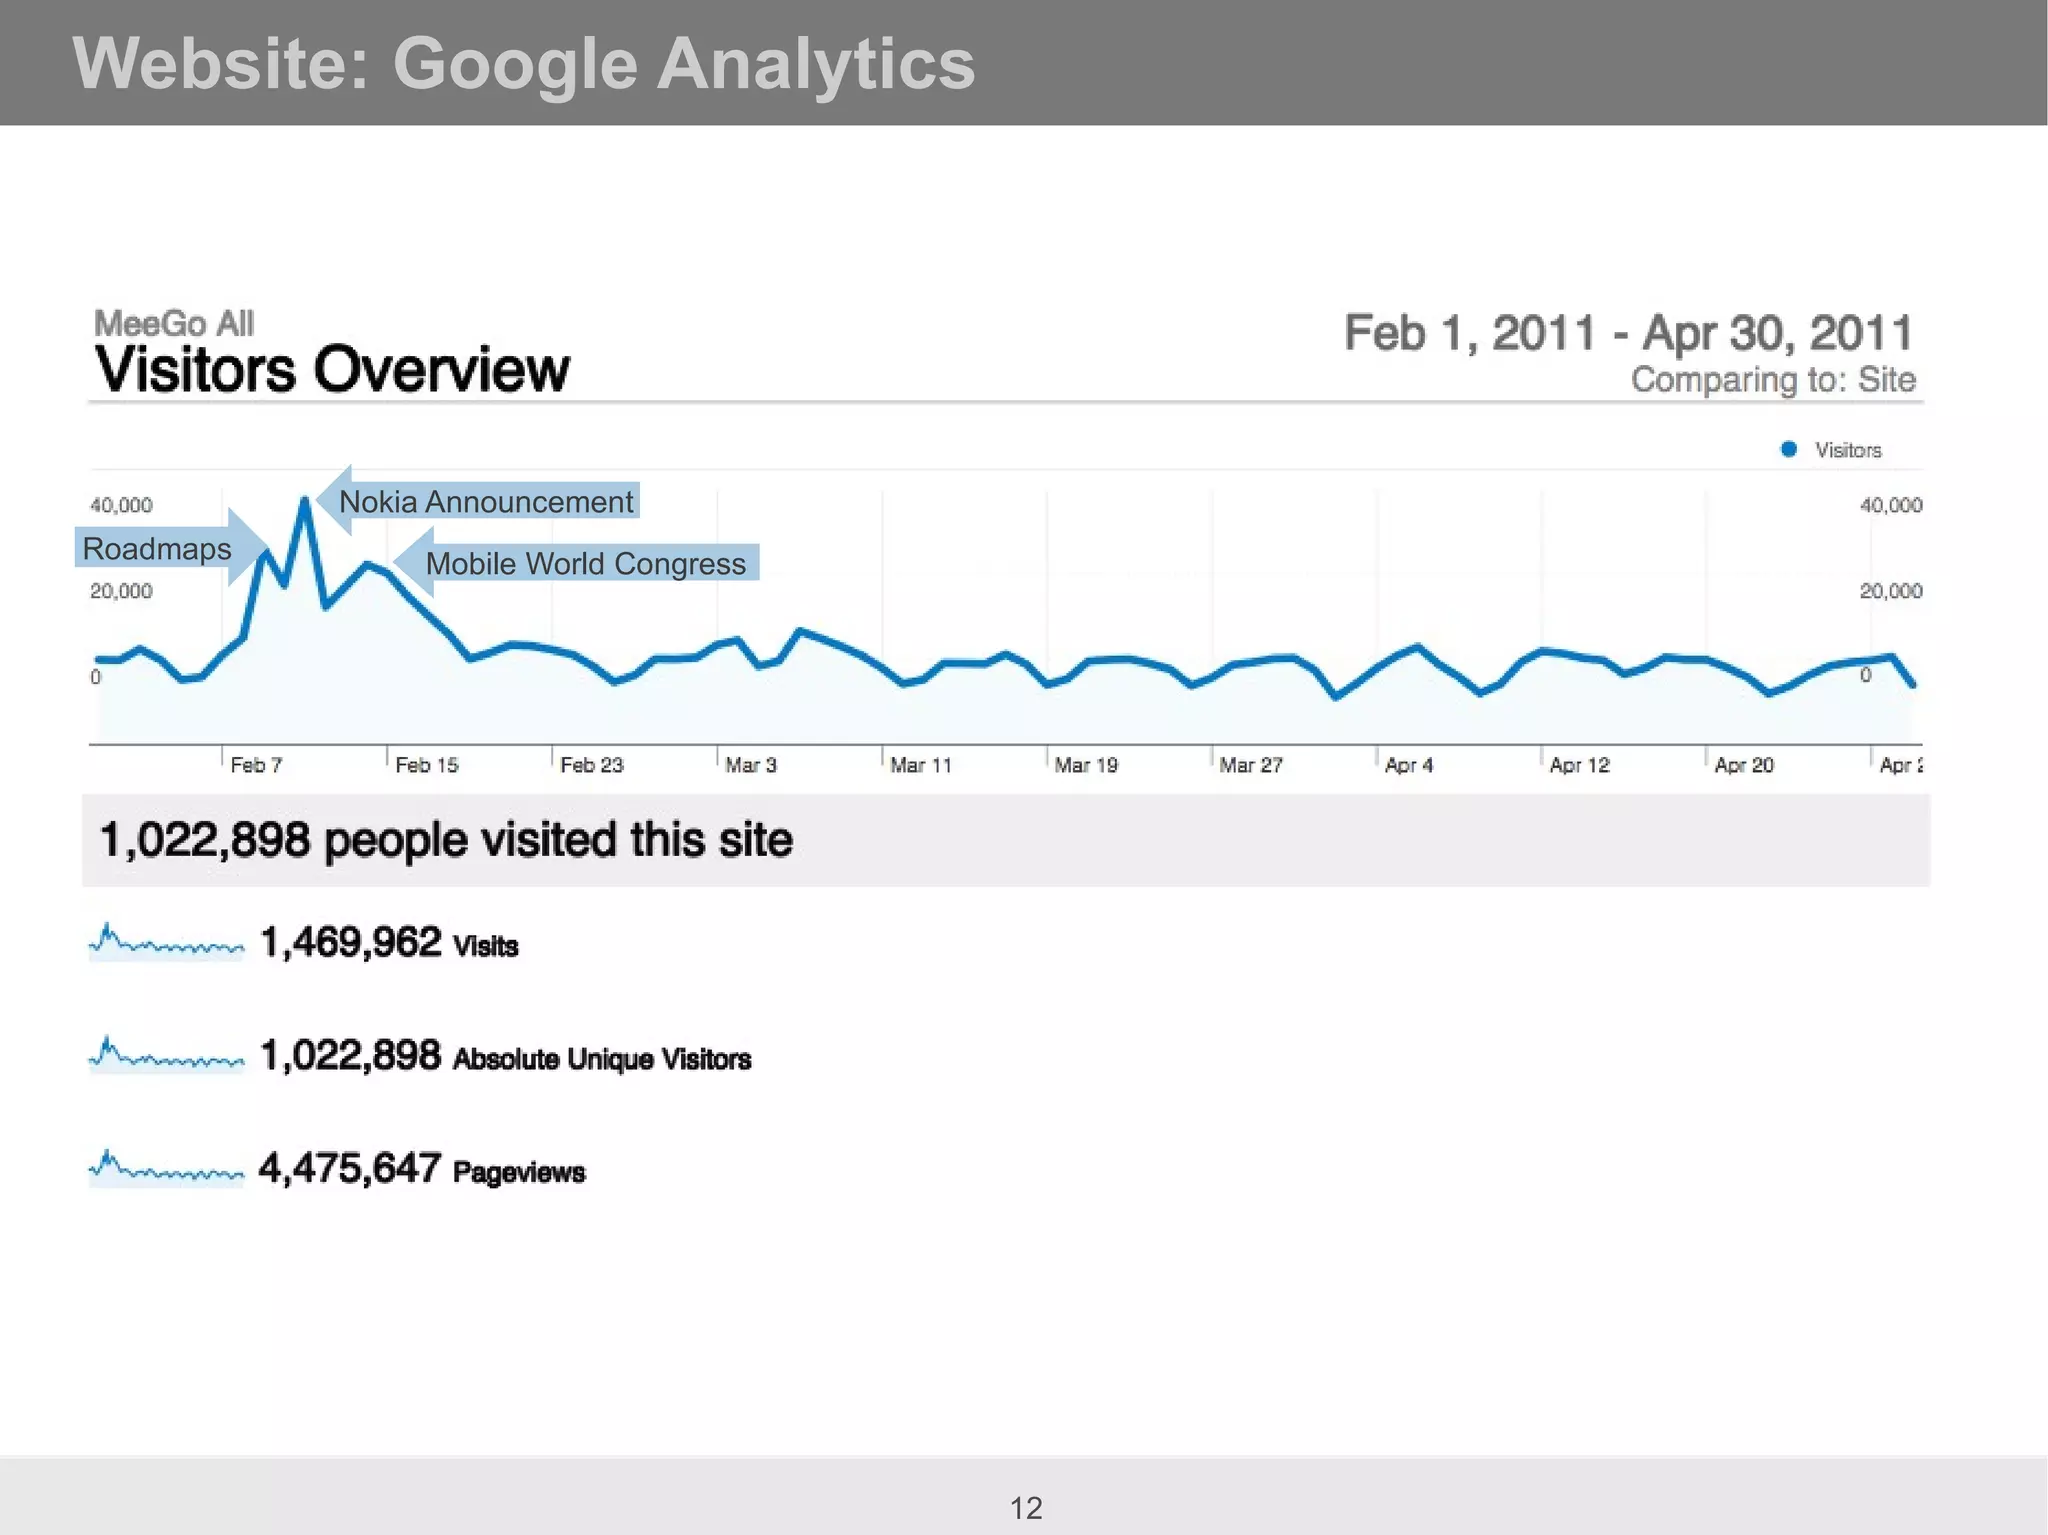Click the left '40,000' y-axis value
This screenshot has width=2048, height=1535.
121,505
